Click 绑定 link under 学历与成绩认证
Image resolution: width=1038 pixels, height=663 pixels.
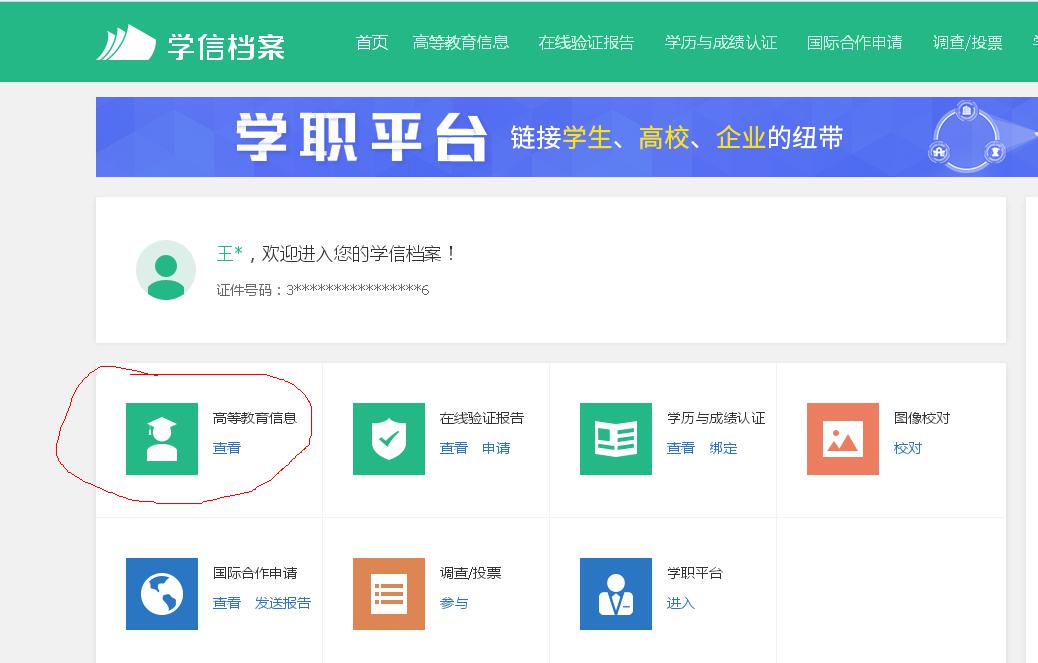[723, 448]
